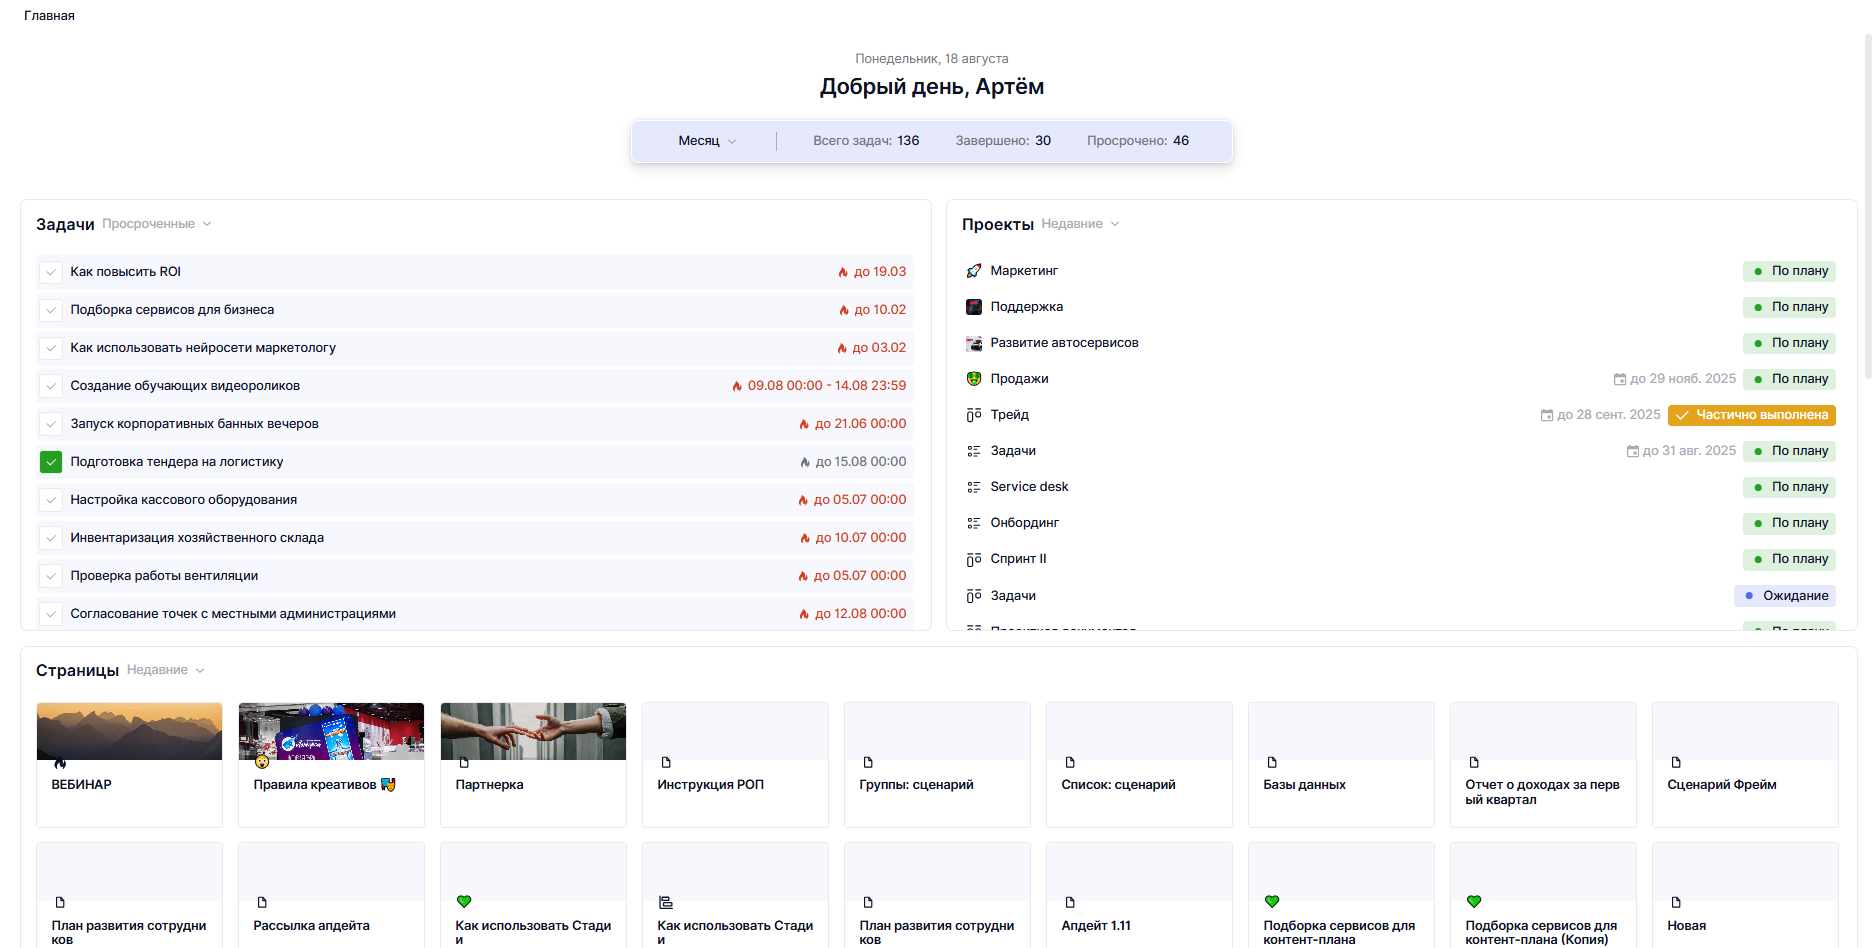Screen dimensions: 1872x948
Task: Click the calendar icon before до 29 нояб. 2025
Action: pos(1620,379)
